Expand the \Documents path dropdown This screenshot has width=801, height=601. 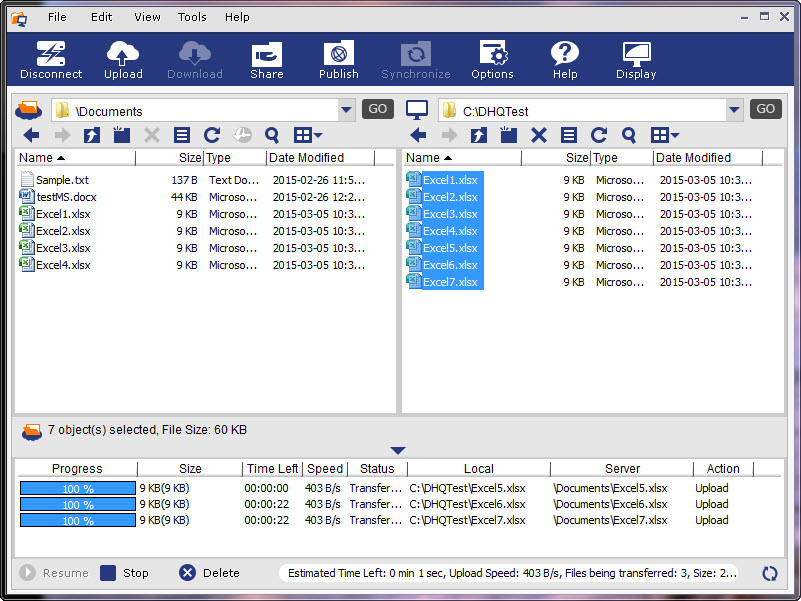(x=346, y=110)
